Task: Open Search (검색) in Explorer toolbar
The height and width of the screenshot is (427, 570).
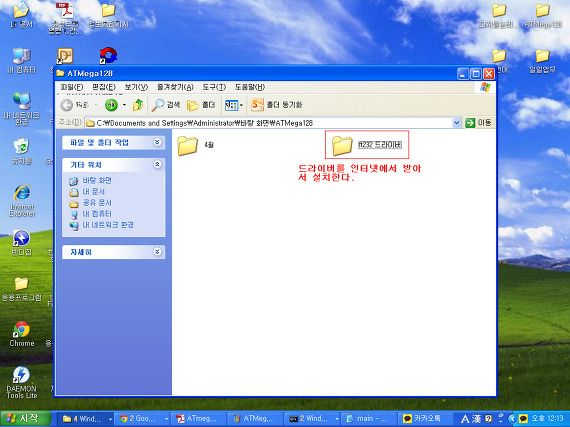Action: click(x=165, y=105)
